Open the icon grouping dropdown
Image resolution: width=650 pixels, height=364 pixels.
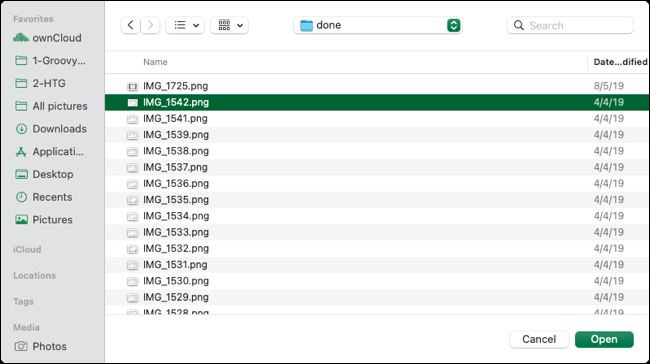coord(229,25)
